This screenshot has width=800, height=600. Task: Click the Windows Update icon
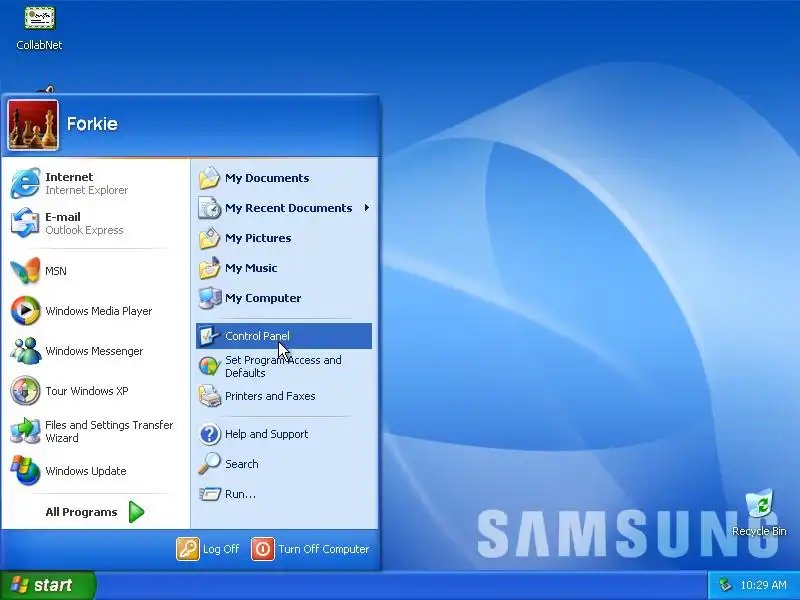click(x=25, y=470)
